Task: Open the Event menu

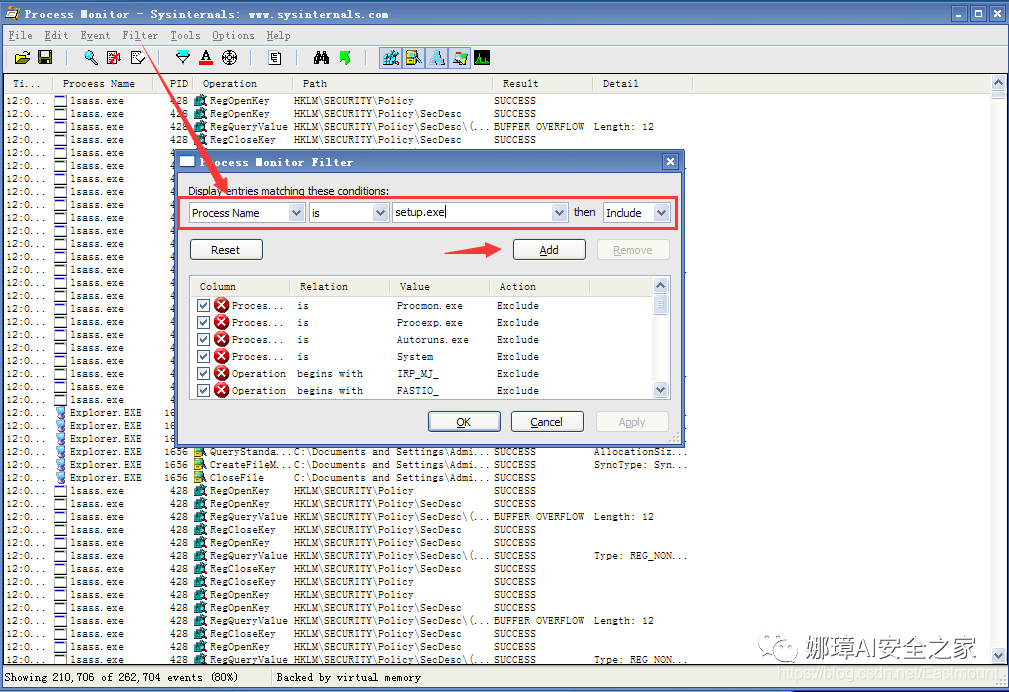Action: pyautogui.click(x=95, y=35)
